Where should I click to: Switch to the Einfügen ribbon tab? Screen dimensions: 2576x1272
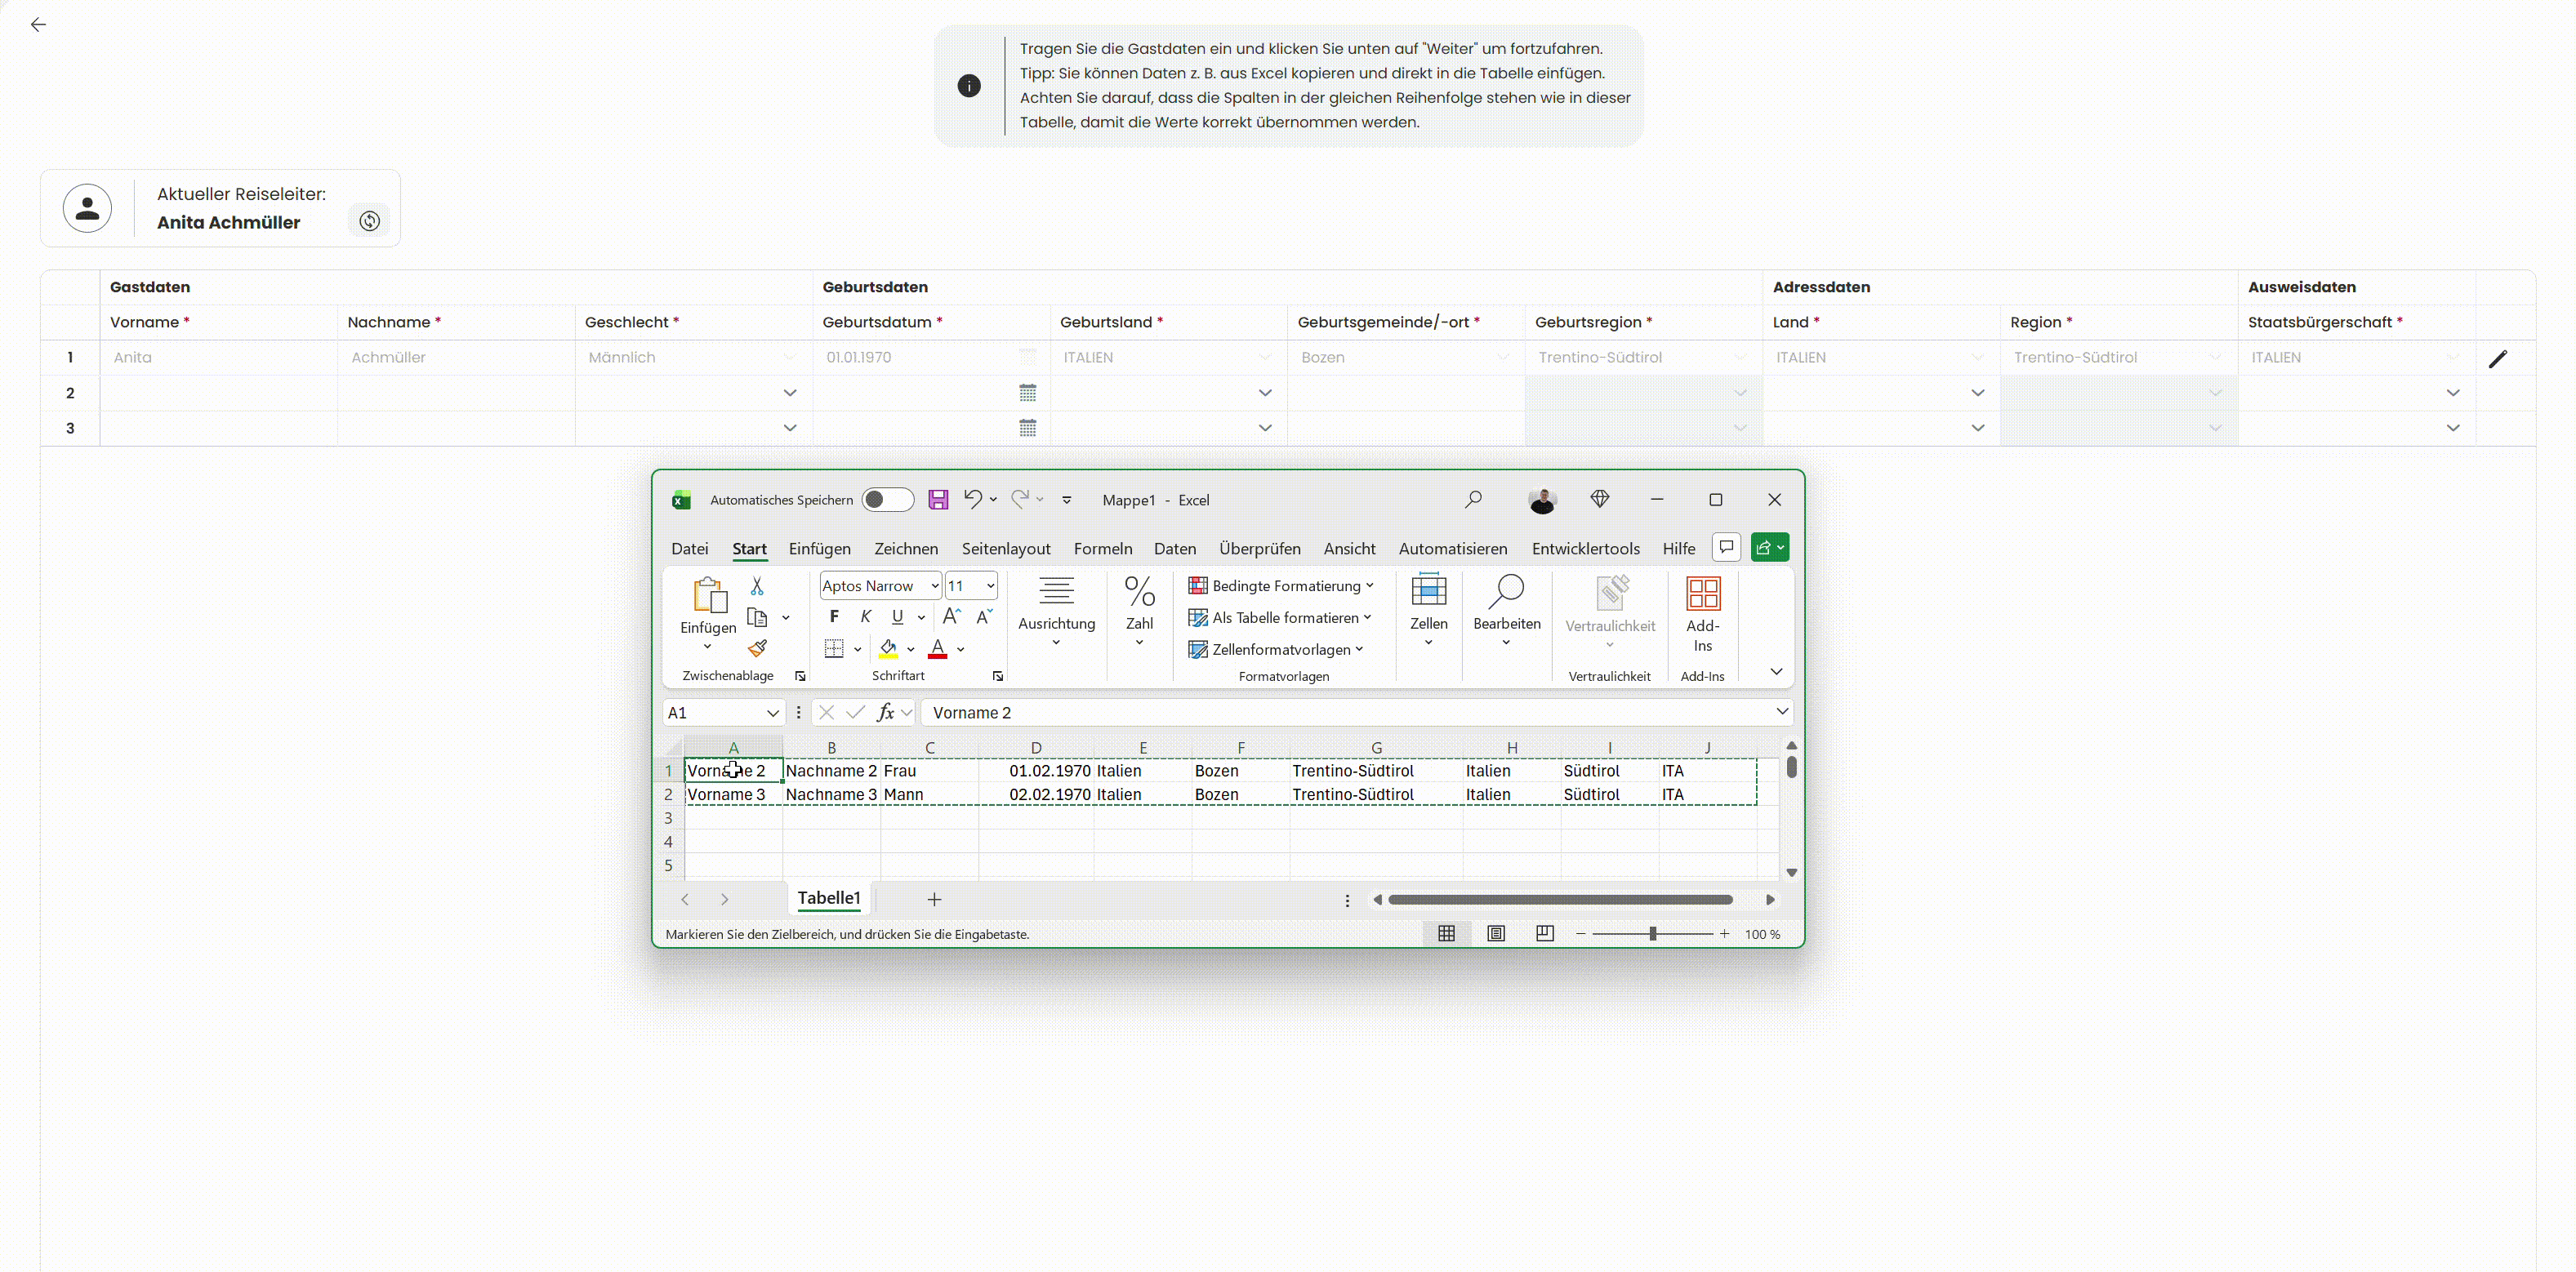click(819, 549)
